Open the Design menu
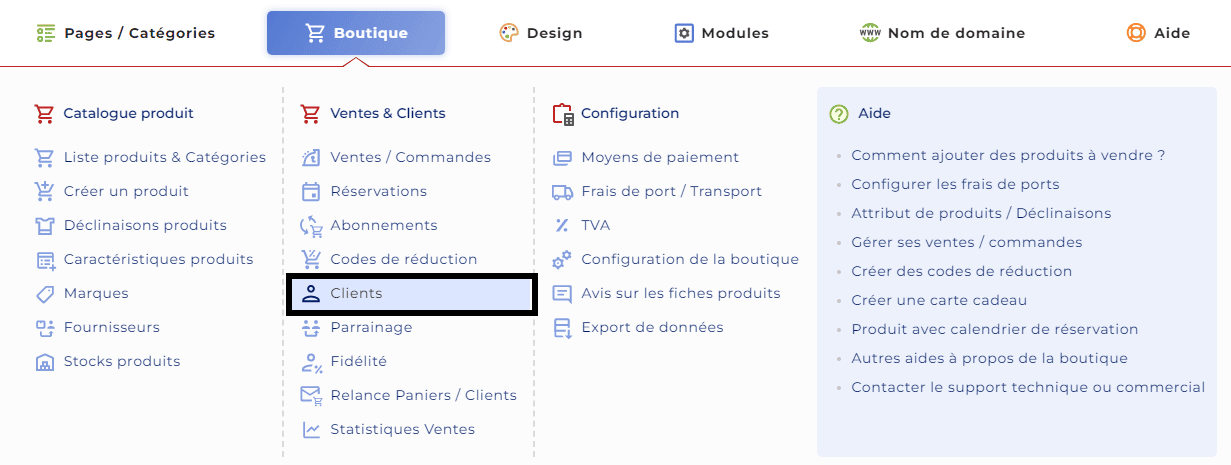Image resolution: width=1231 pixels, height=465 pixels. tap(541, 33)
